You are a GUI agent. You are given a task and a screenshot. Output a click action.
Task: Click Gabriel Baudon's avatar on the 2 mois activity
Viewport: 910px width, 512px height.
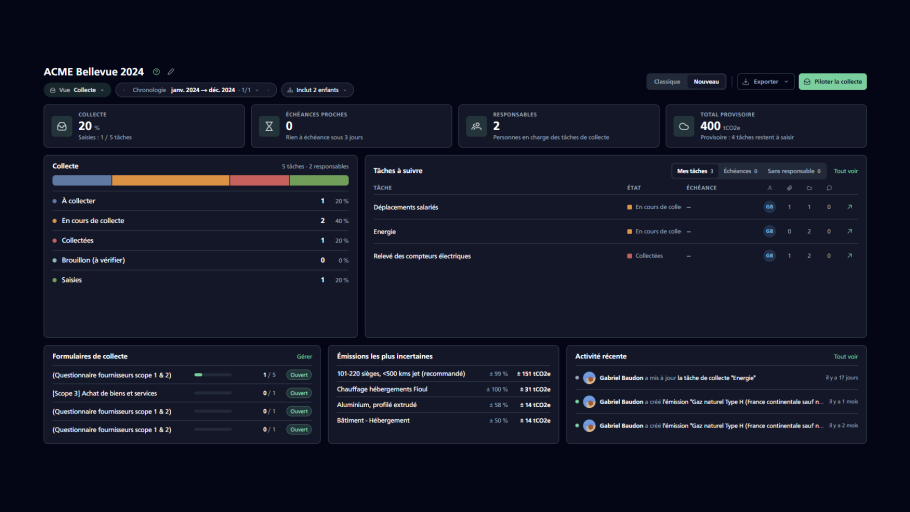(589, 426)
